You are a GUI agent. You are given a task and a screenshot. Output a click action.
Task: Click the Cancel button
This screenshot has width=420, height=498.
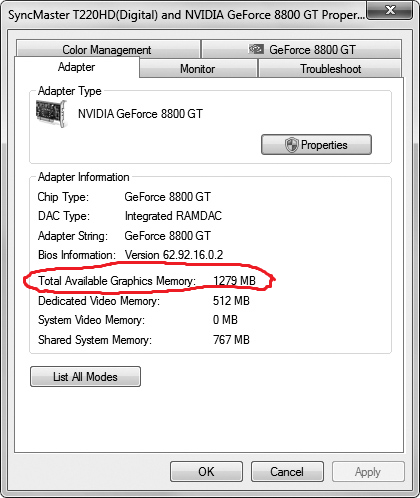click(x=287, y=472)
